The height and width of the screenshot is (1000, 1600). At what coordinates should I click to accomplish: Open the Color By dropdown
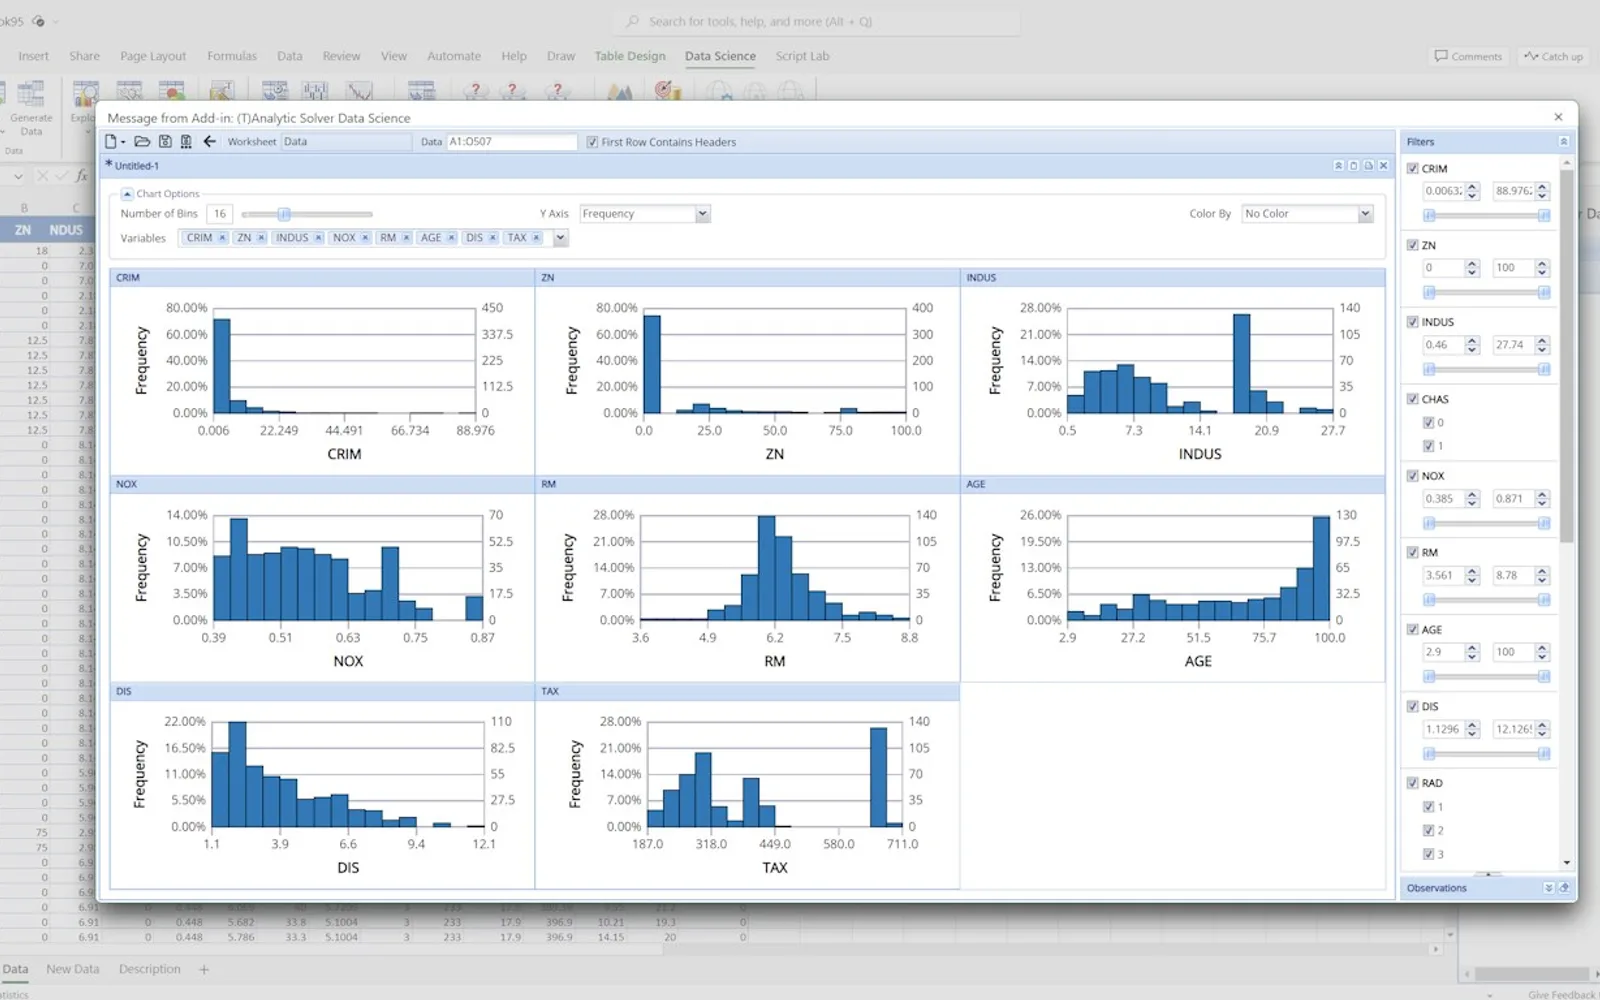[x=1365, y=214]
